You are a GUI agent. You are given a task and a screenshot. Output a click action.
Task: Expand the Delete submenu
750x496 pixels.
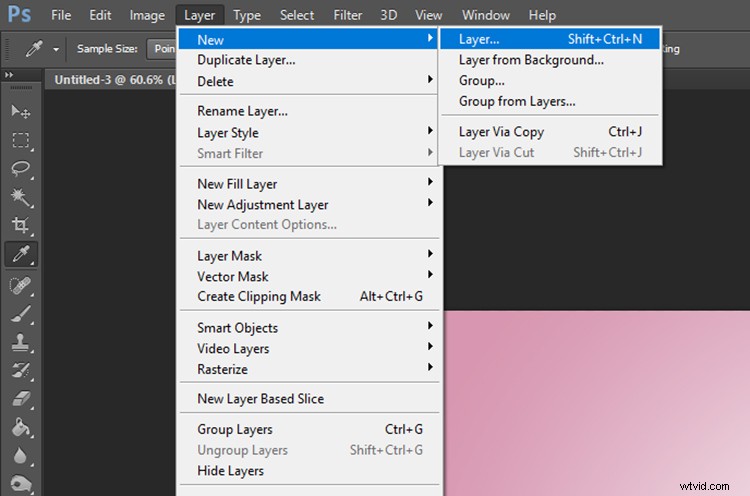point(308,81)
